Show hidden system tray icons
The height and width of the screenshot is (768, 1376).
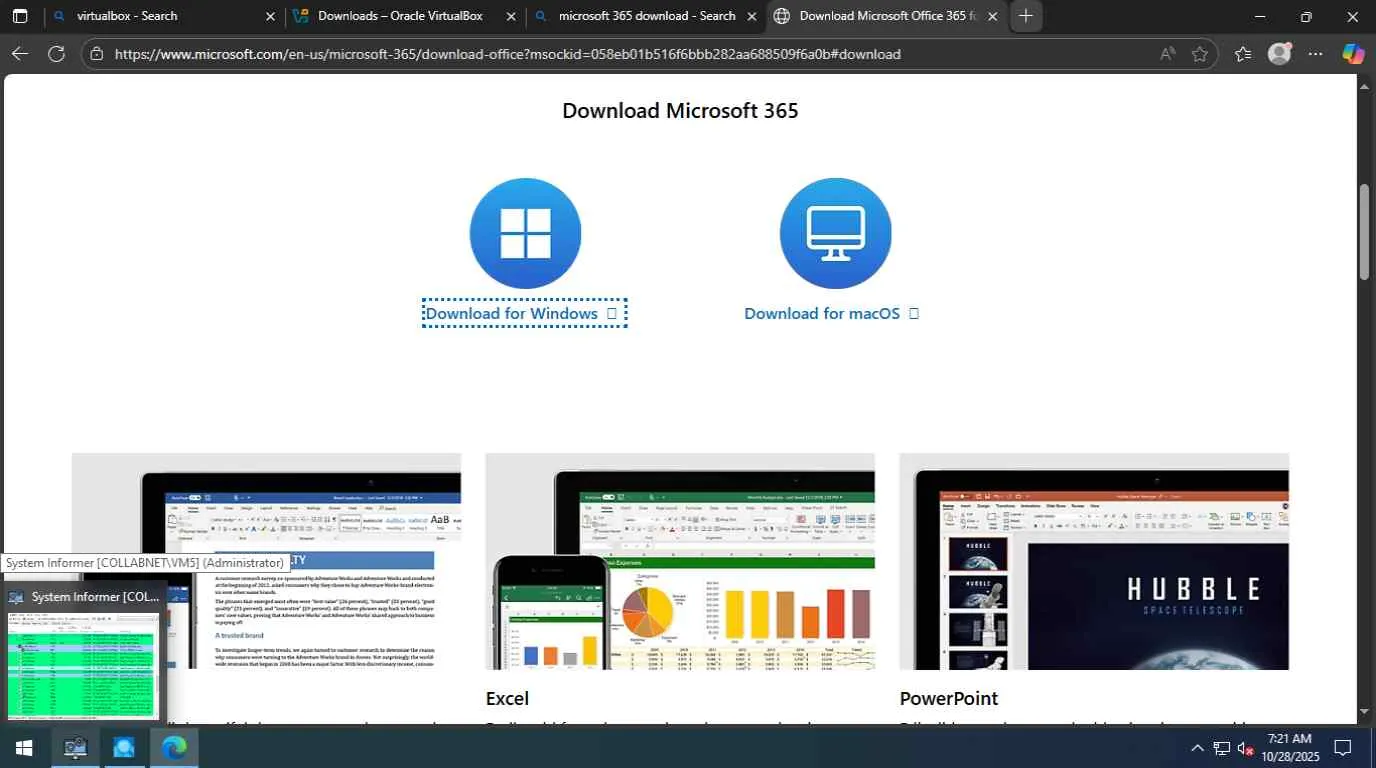pyautogui.click(x=1196, y=748)
